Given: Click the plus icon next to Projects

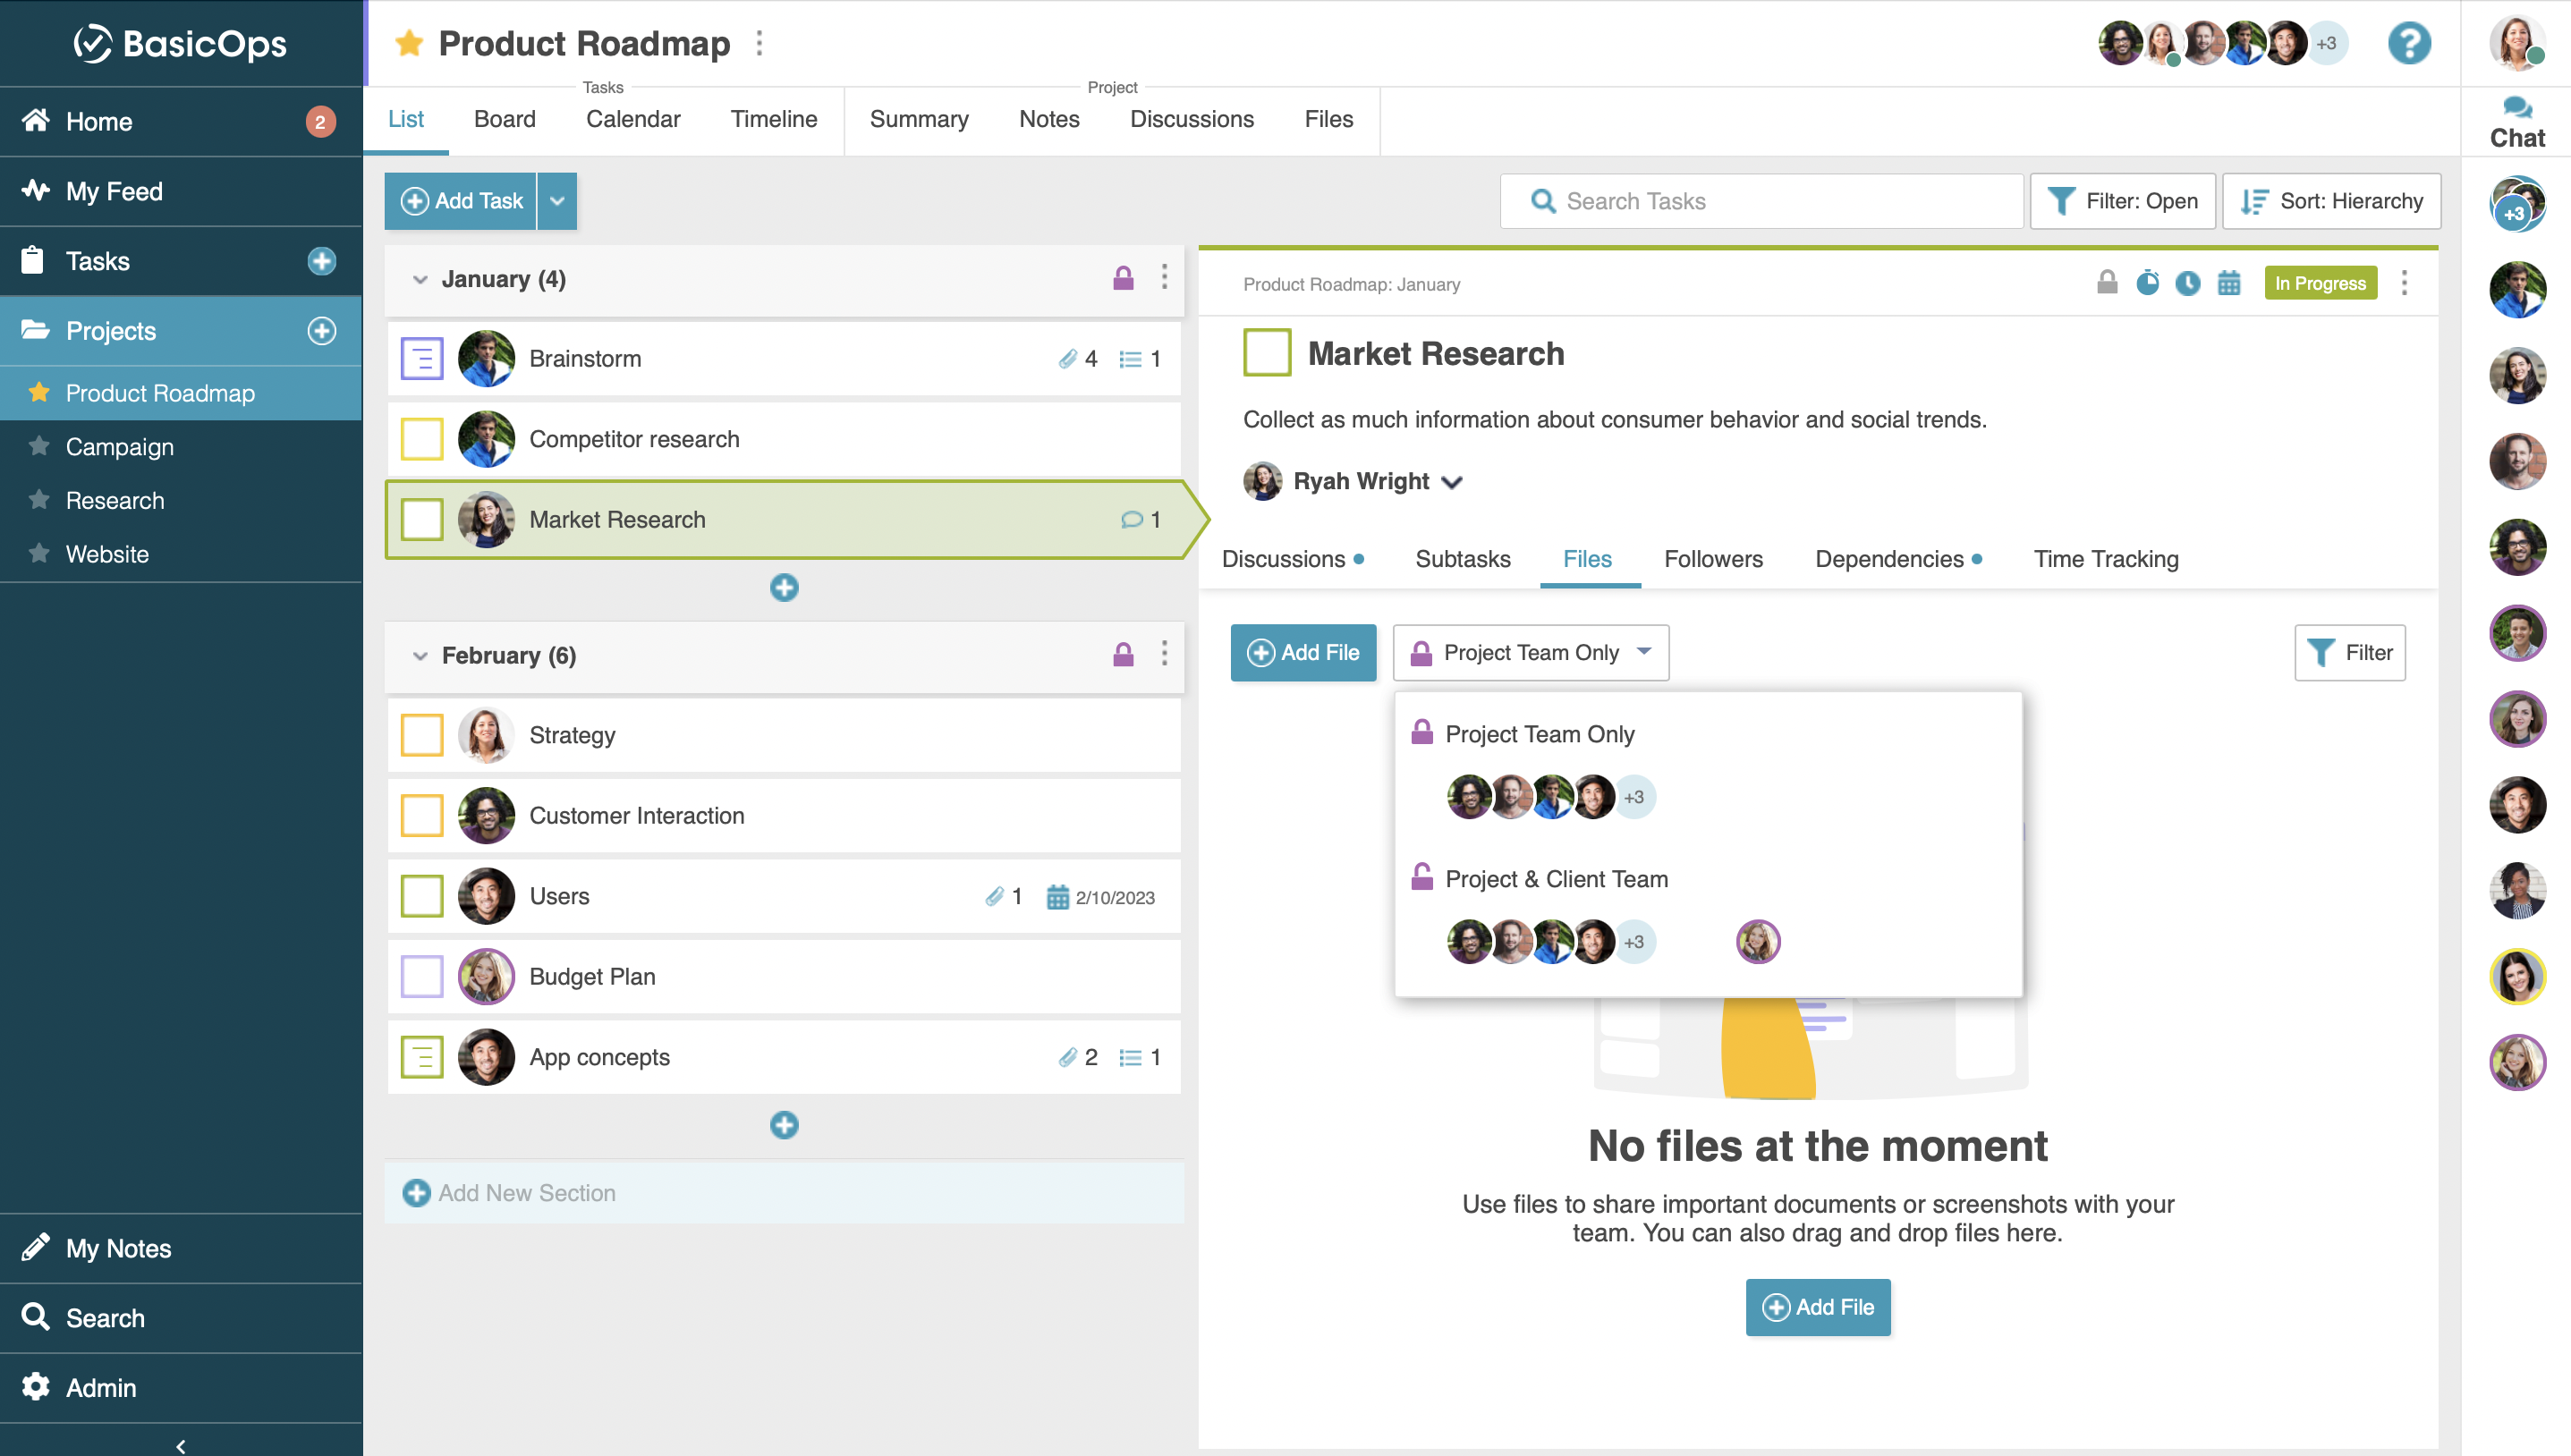Looking at the screenshot, I should (x=321, y=331).
